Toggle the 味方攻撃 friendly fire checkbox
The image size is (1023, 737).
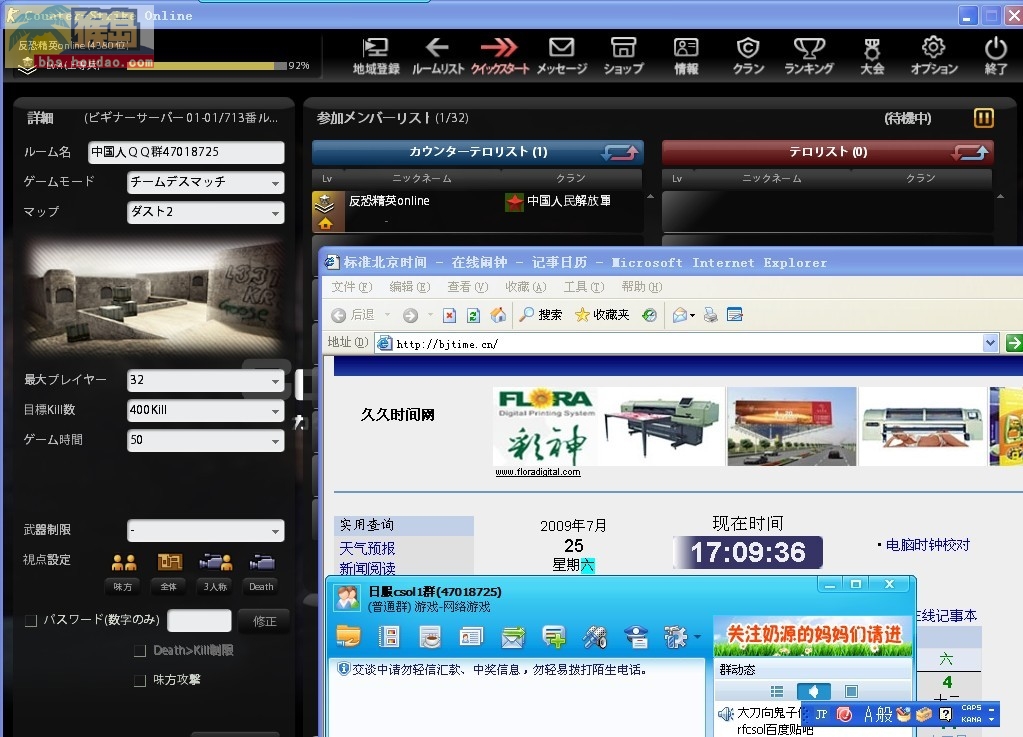coord(140,680)
